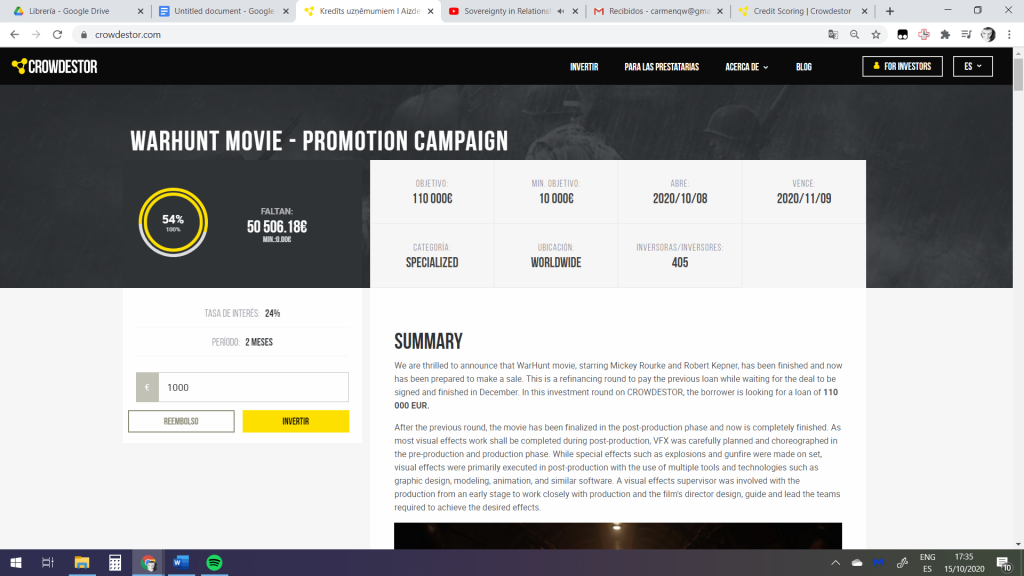Open PARA LAS PRESTATARIAS in the header
This screenshot has width=1024, height=576.
(x=662, y=67)
